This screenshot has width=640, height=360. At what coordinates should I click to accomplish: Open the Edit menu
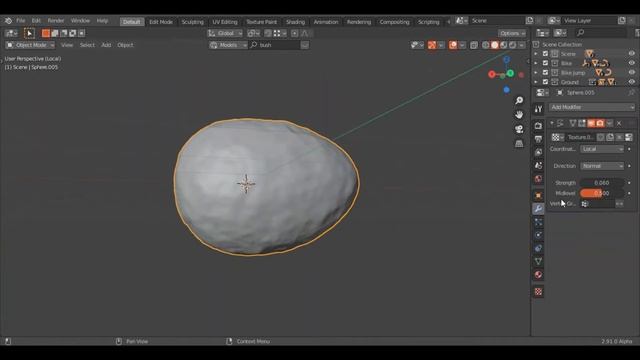(x=36, y=20)
